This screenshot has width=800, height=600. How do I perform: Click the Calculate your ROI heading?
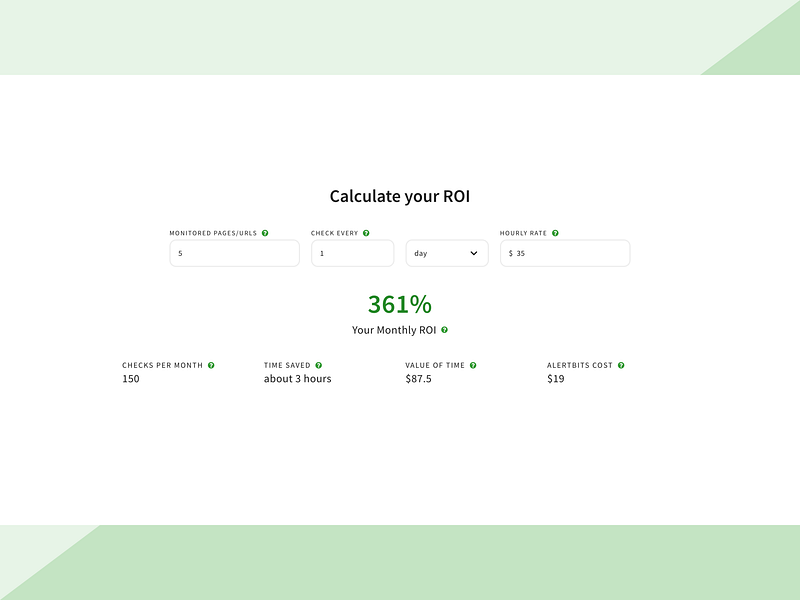coord(399,197)
